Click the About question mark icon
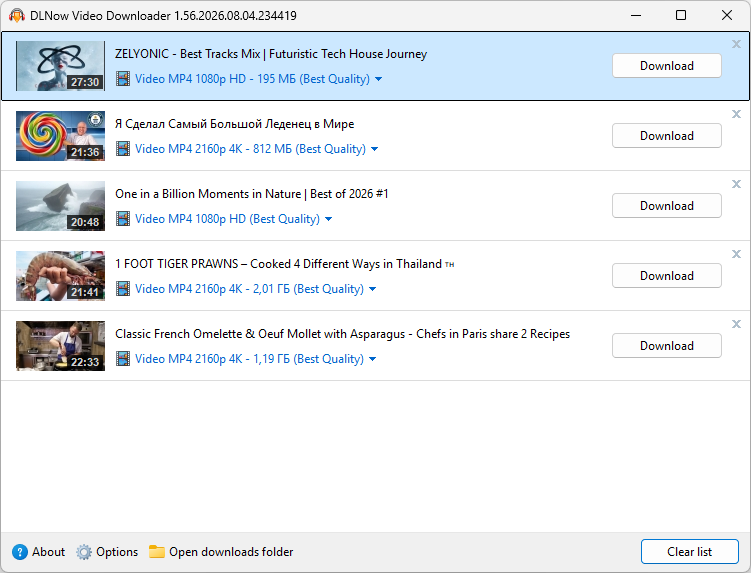This screenshot has height=573, width=751. point(20,552)
